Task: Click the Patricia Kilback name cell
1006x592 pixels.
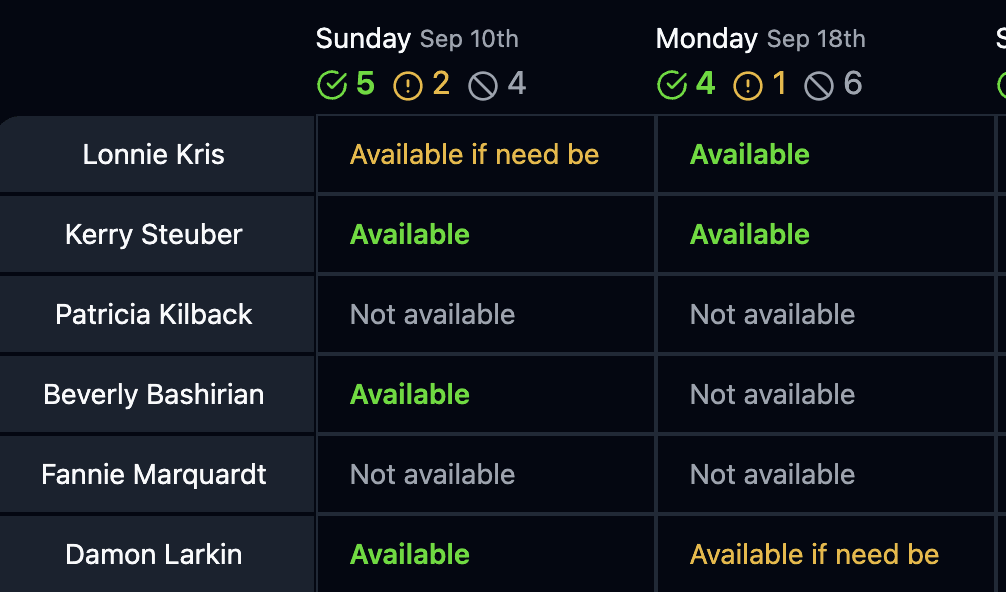Action: coord(154,315)
